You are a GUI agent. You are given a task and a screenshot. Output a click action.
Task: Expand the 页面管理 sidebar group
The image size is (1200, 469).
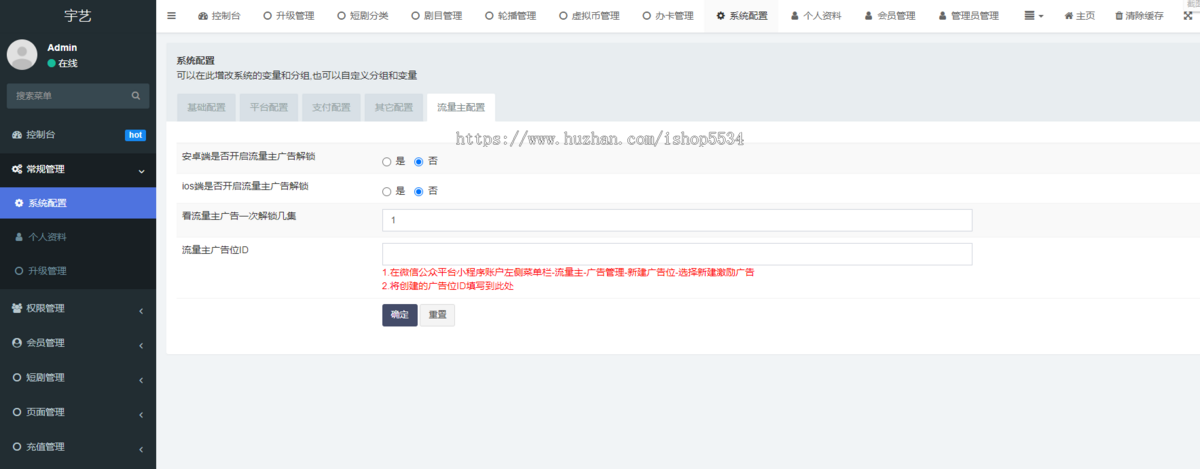78,412
